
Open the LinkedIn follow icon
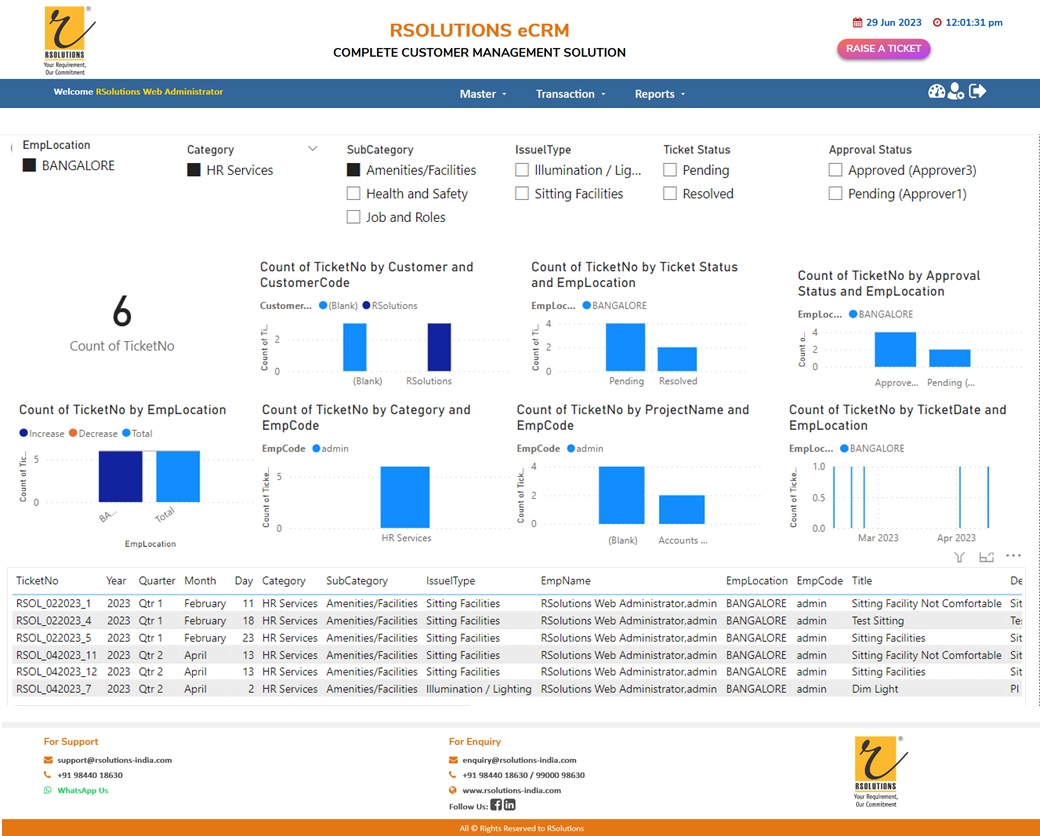[x=510, y=805]
